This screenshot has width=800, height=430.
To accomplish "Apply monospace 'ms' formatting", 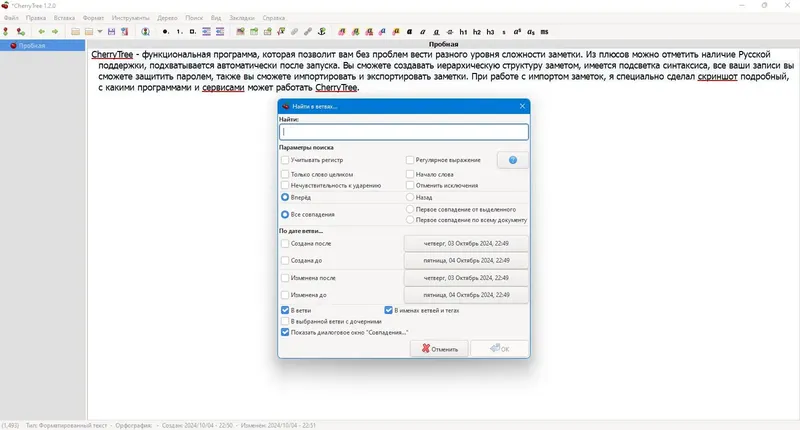I will coord(544,32).
